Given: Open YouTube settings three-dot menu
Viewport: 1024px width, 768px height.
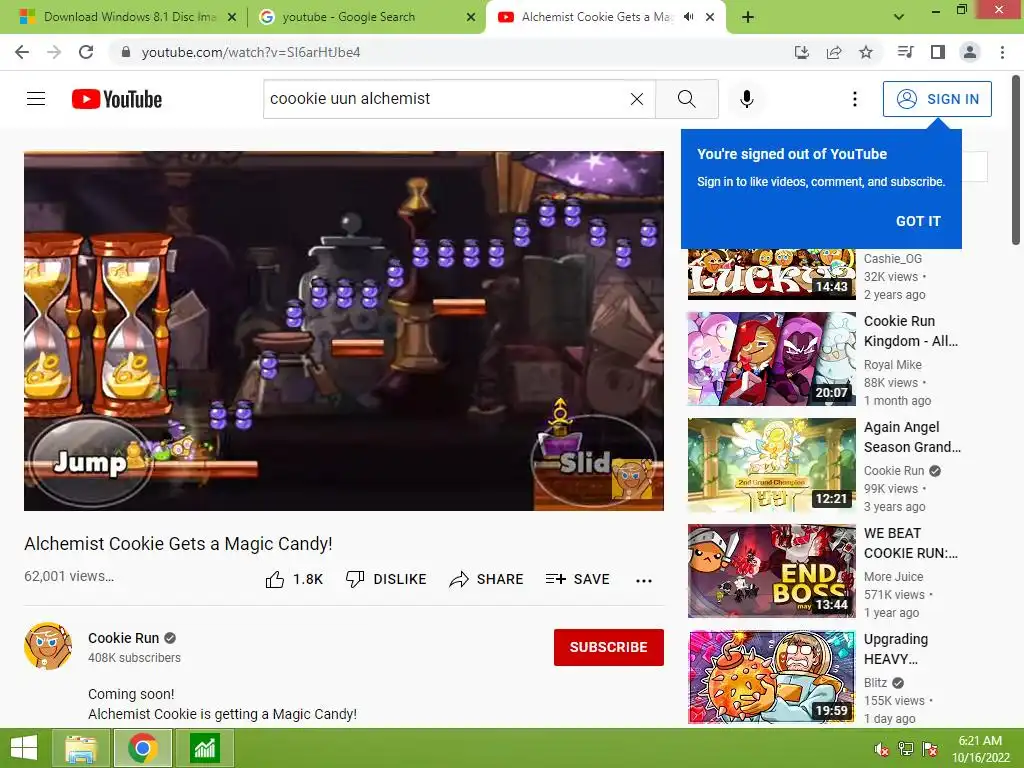Looking at the screenshot, I should tap(854, 99).
